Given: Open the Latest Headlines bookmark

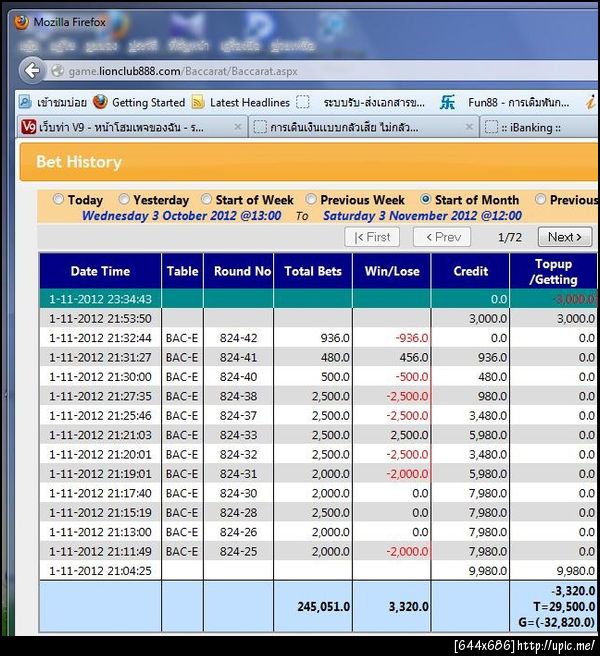Looking at the screenshot, I should pos(241,102).
